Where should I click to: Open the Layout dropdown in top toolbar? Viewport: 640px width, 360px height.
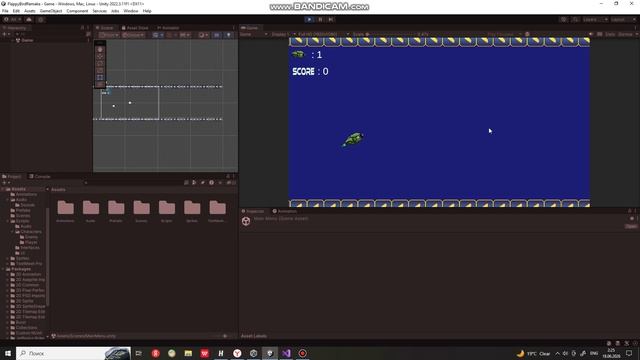624,19
